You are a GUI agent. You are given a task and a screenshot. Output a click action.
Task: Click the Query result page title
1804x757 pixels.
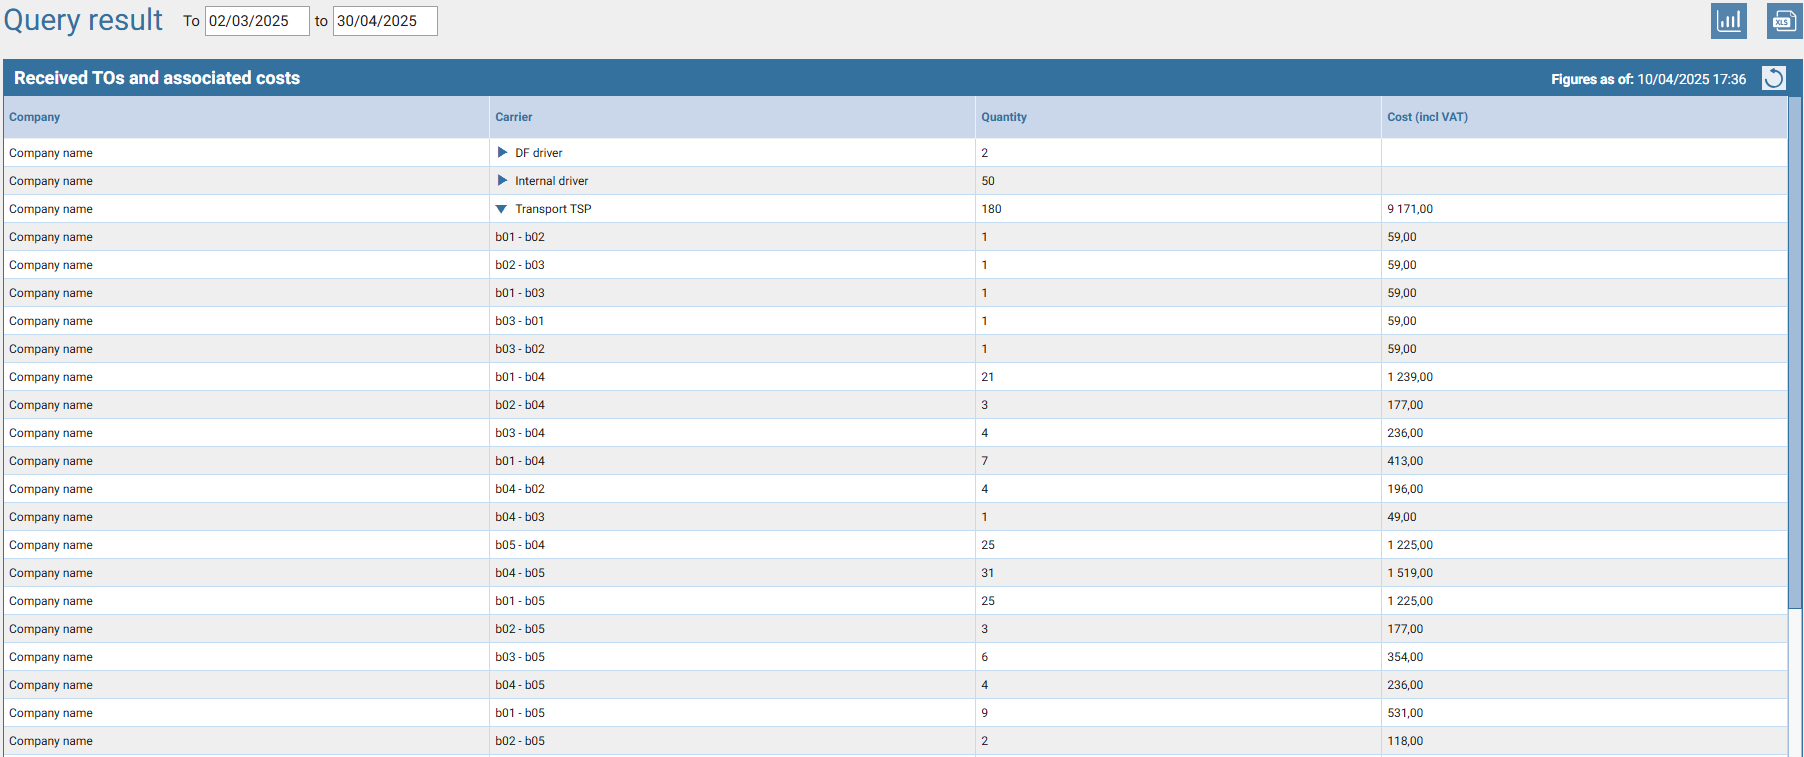click(x=83, y=20)
